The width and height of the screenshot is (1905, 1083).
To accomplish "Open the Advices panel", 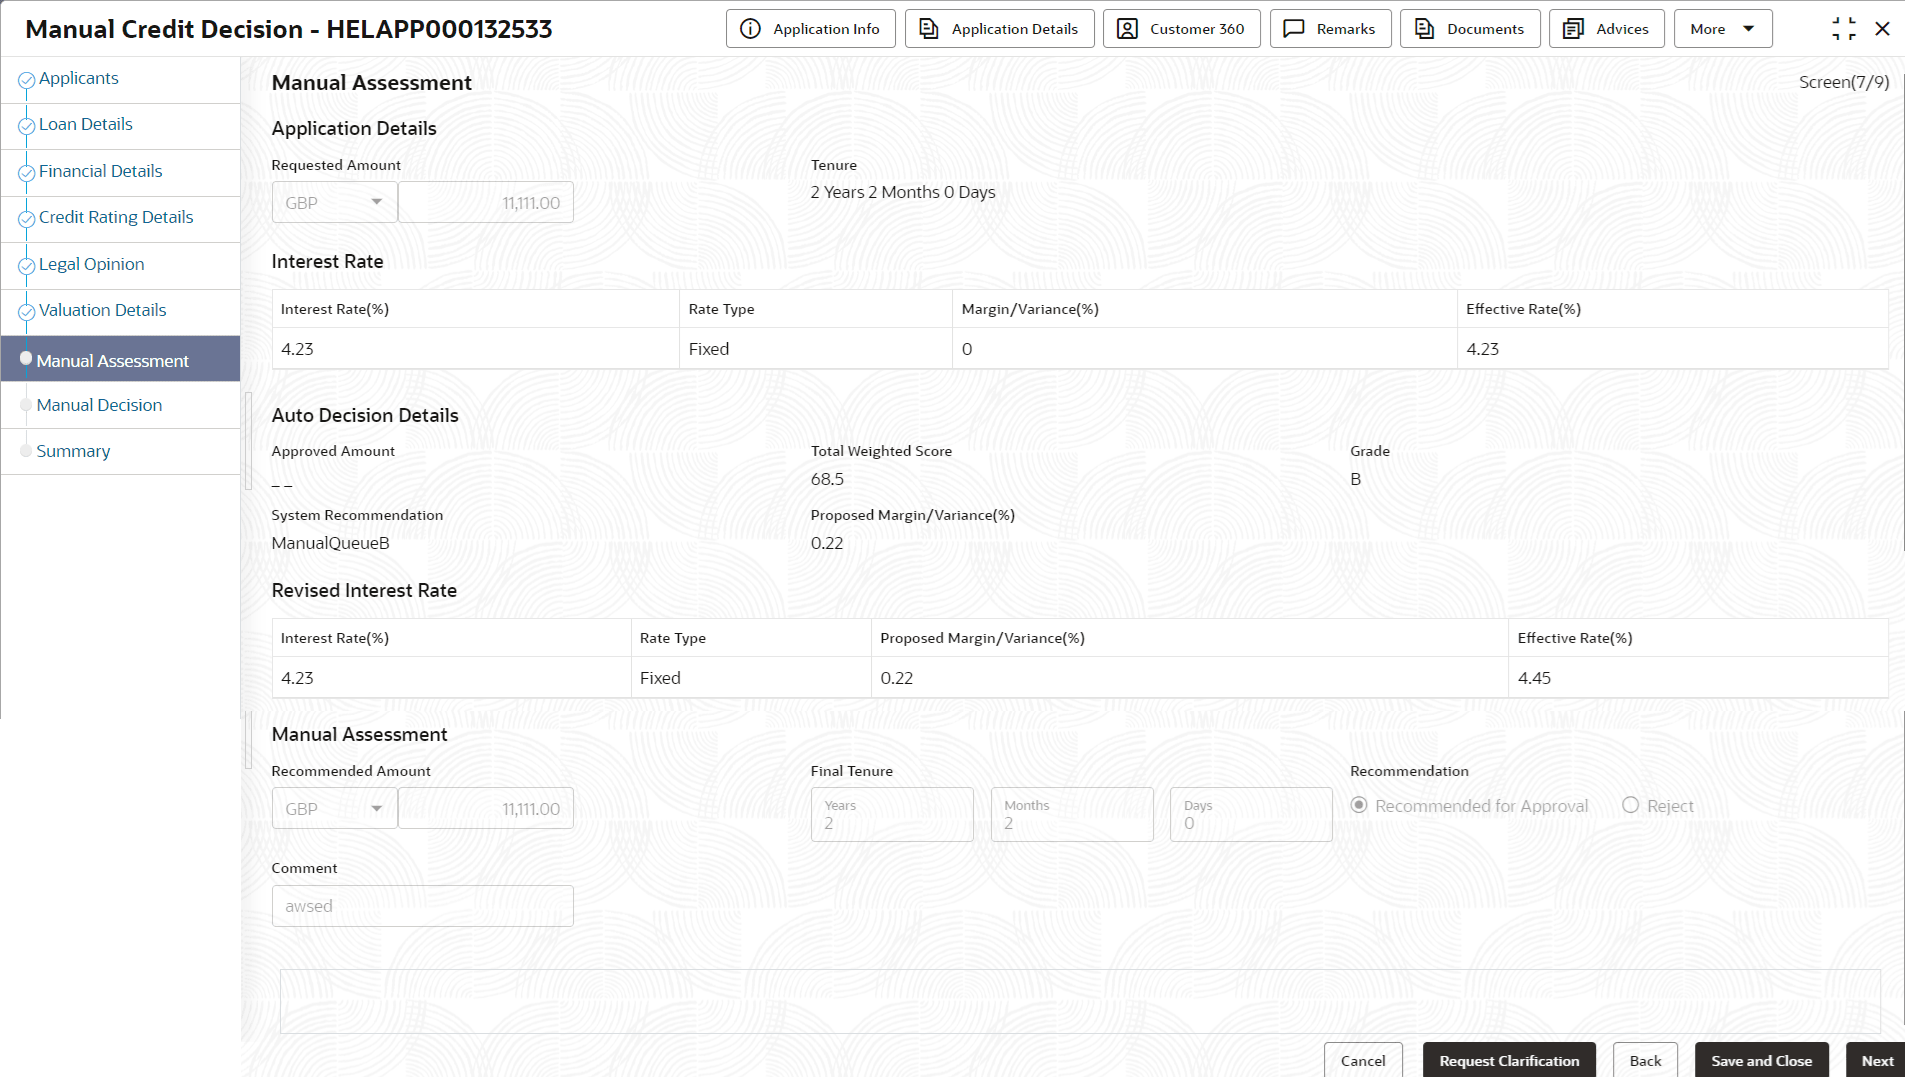I will (x=1607, y=29).
